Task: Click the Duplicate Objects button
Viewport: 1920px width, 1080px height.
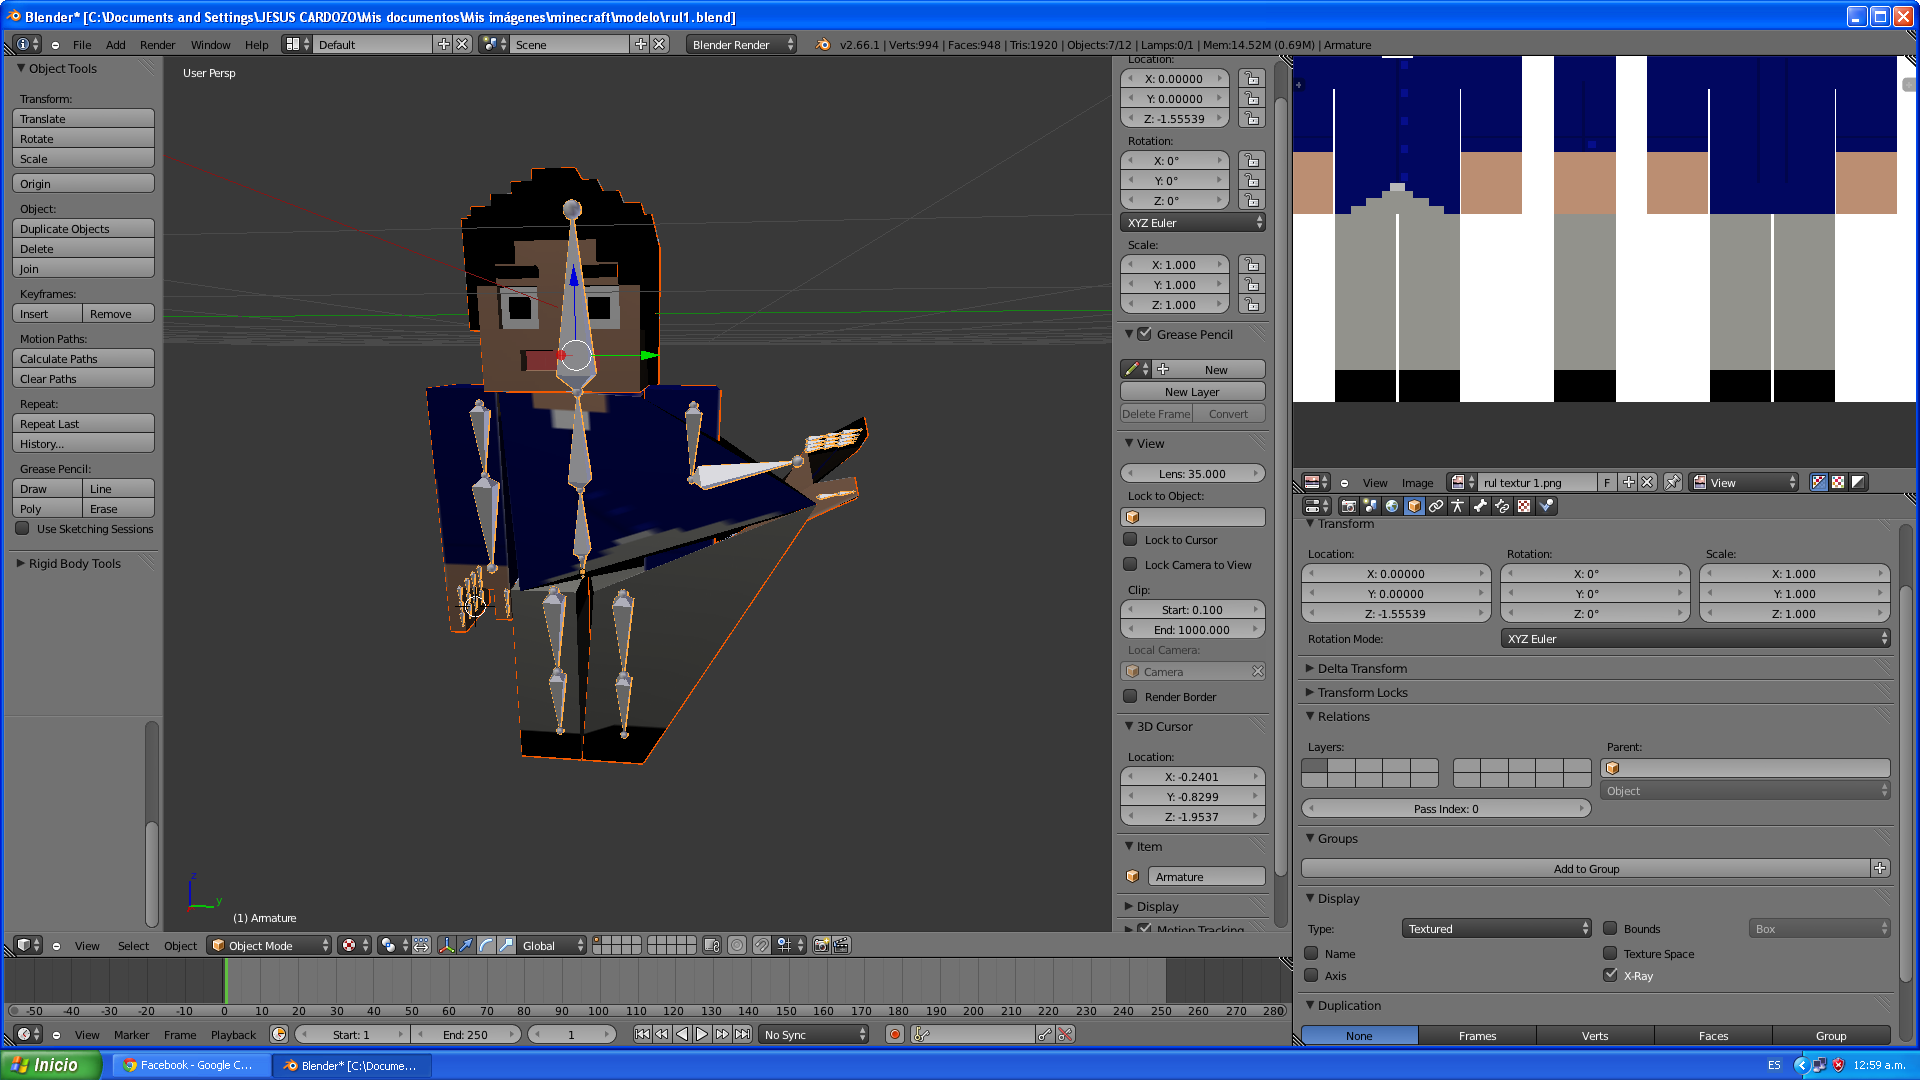Action: pyautogui.click(x=83, y=229)
